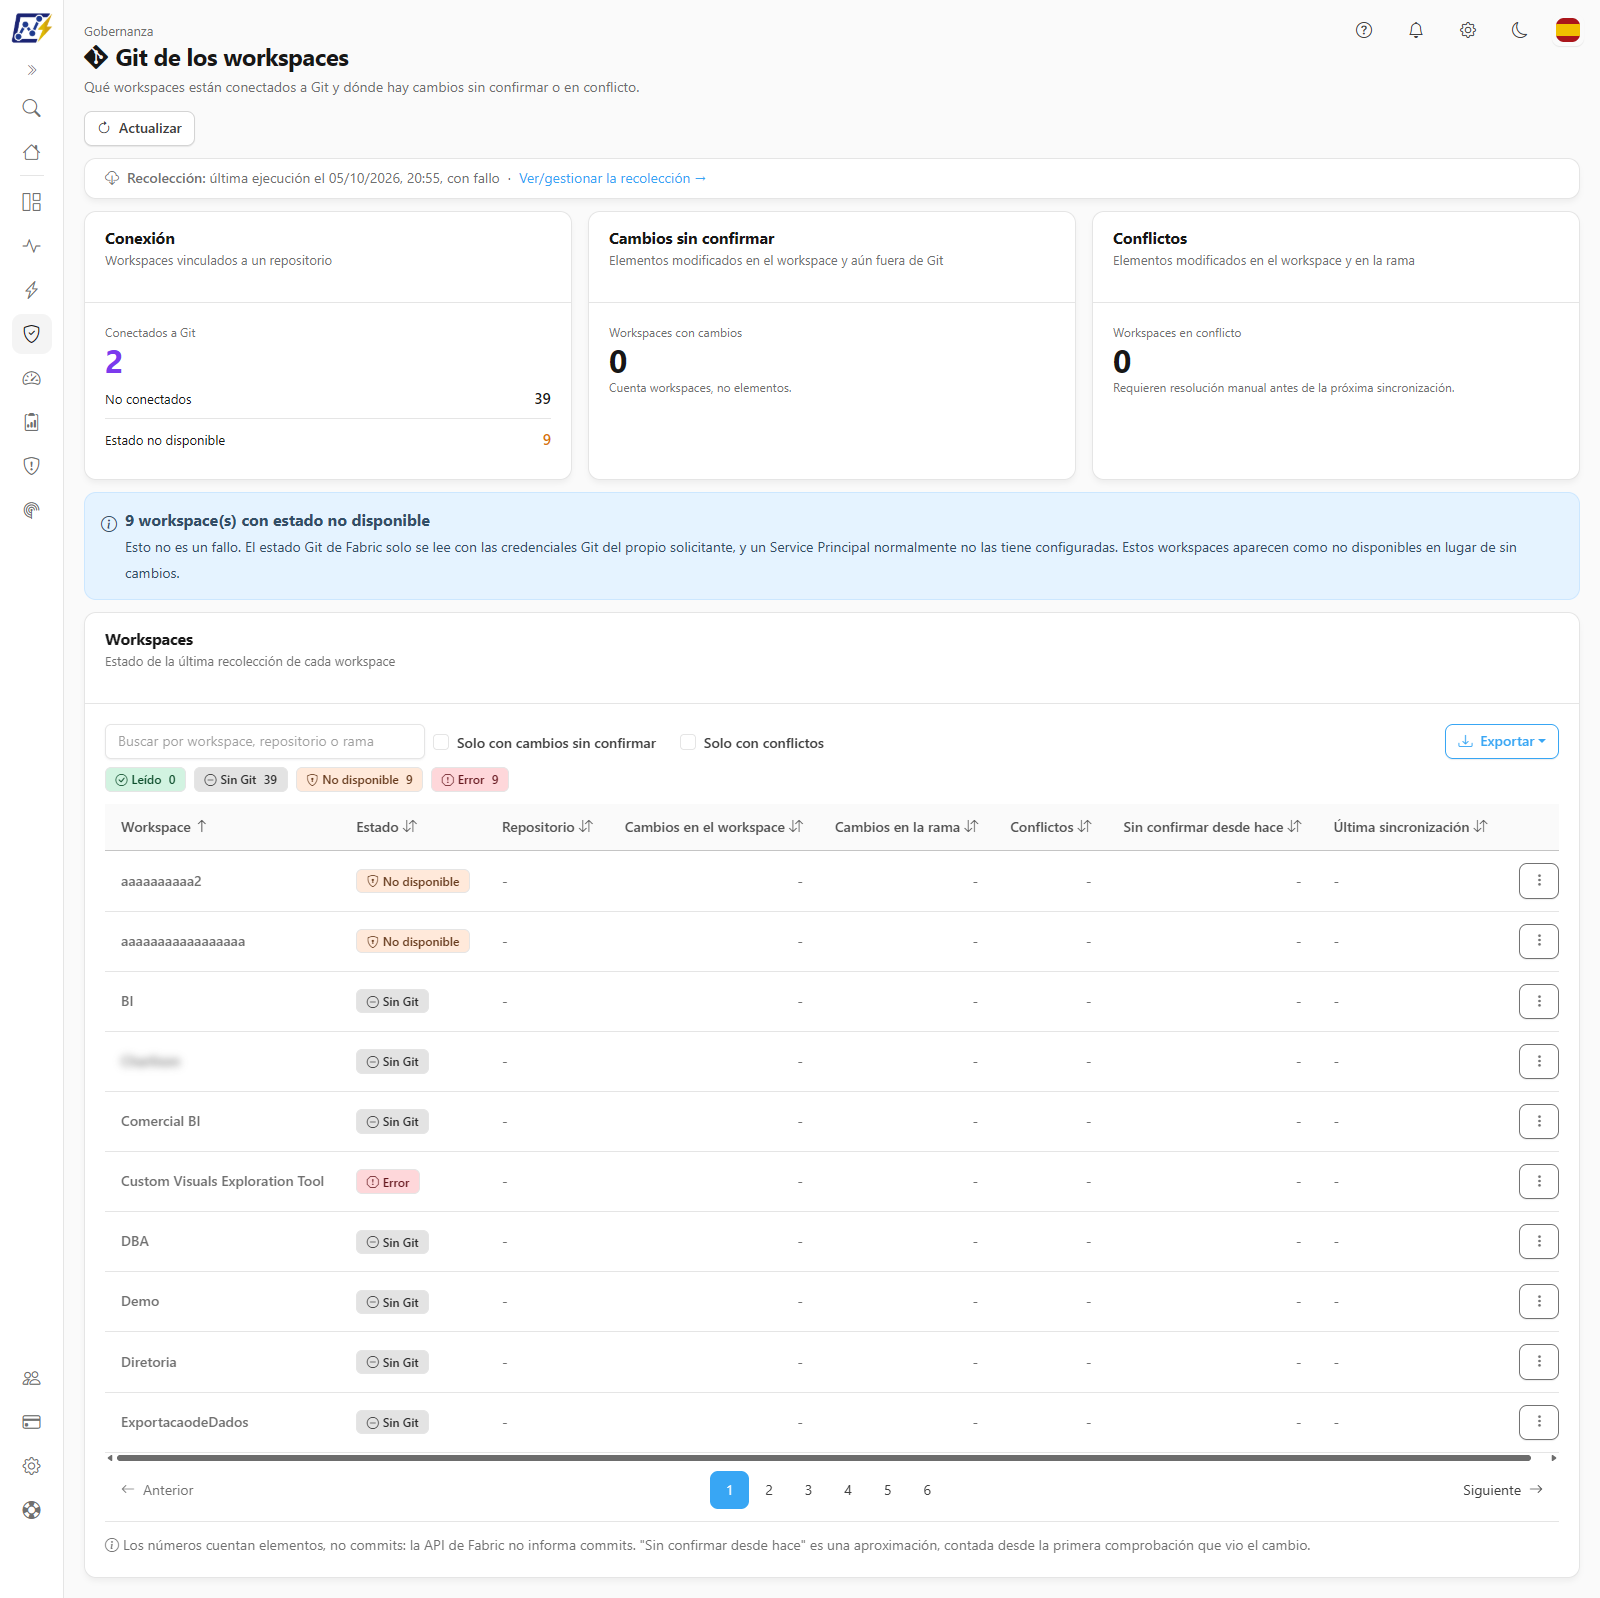Sort by the Estado column header
The width and height of the screenshot is (1600, 1598).
click(x=387, y=827)
